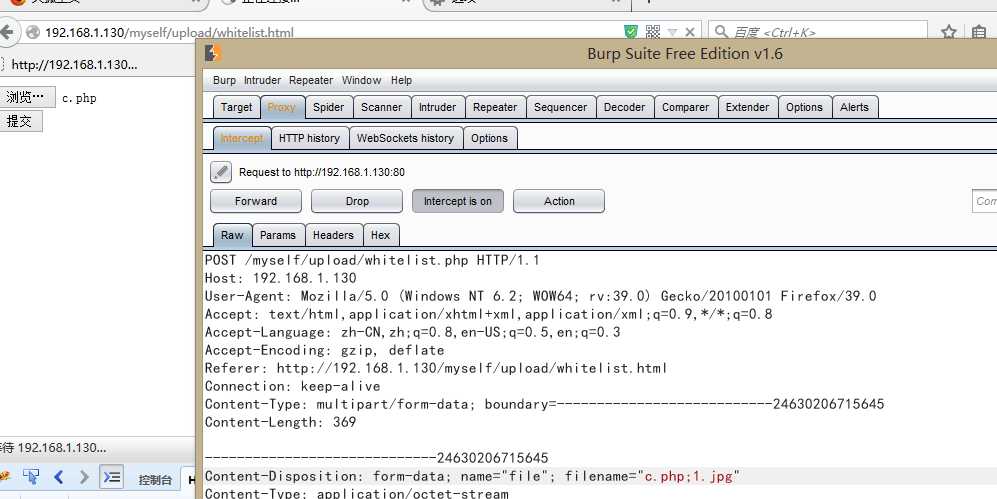Open the Repeater menu in menu bar

tap(311, 80)
